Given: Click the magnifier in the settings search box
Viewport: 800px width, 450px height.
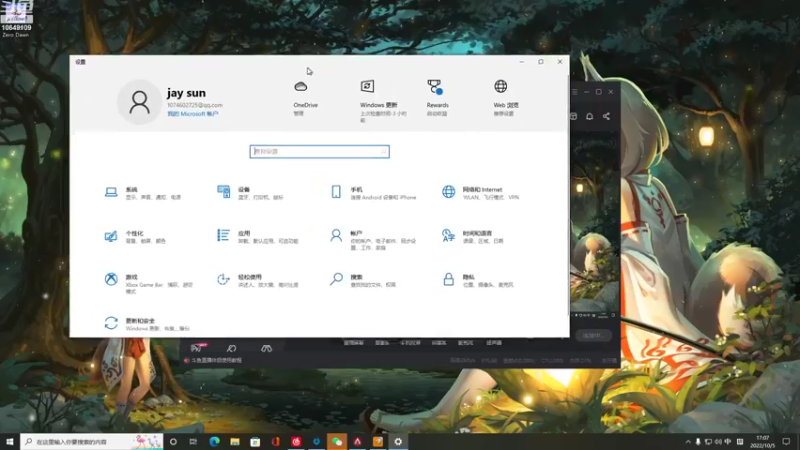Looking at the screenshot, I should pyautogui.click(x=383, y=152).
